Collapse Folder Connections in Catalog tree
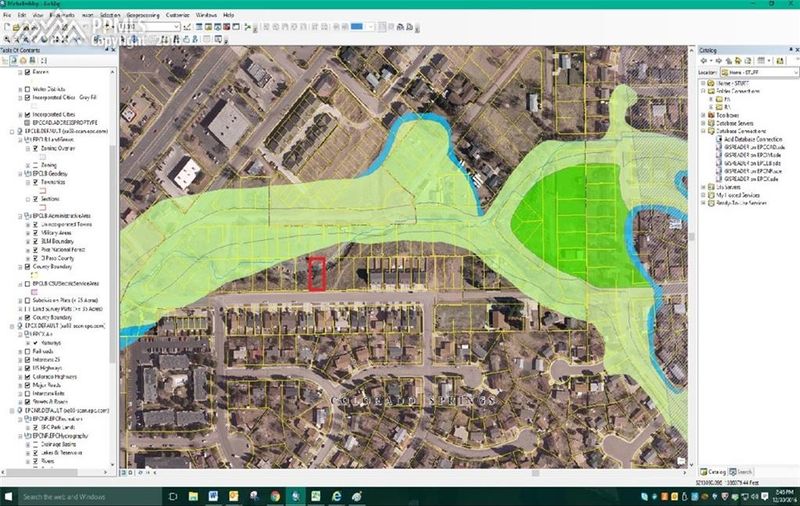Viewport: 800px width, 506px height. (703, 91)
